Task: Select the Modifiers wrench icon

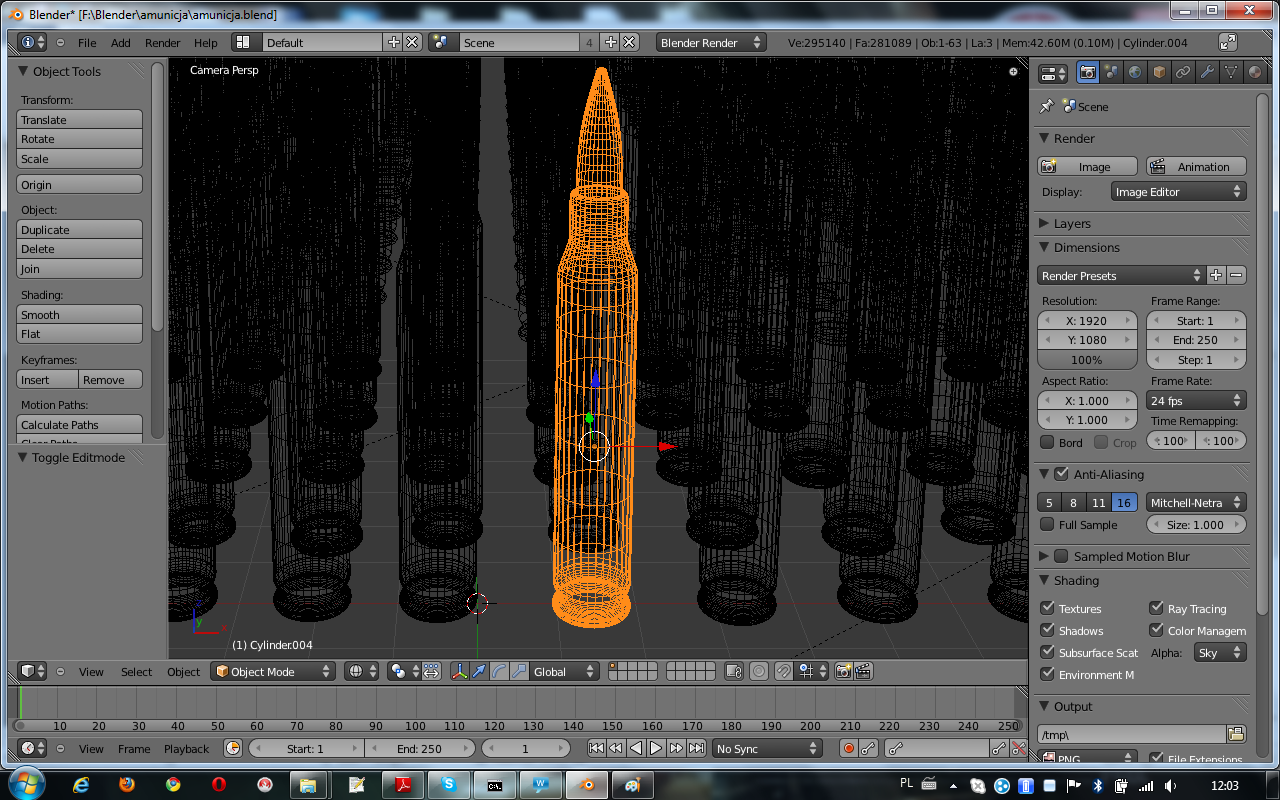Action: (x=1207, y=72)
